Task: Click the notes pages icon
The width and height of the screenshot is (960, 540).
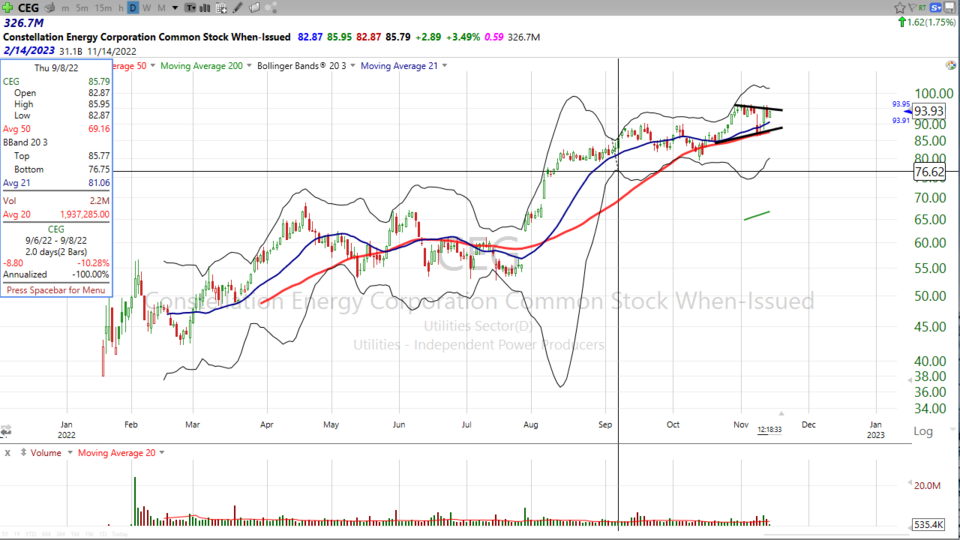Action: click(254, 8)
